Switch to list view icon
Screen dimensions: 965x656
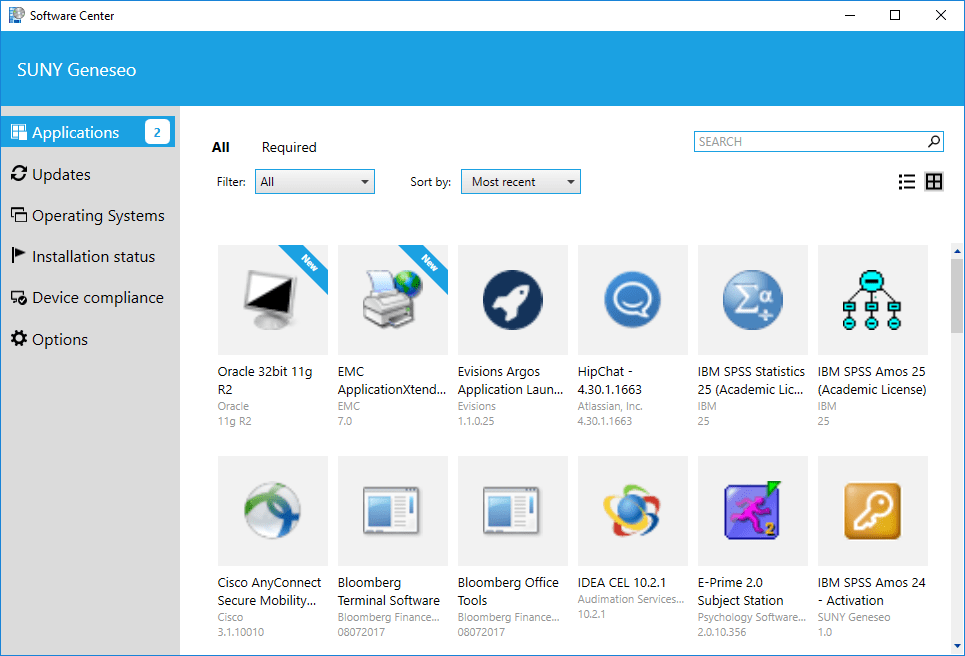pos(907,182)
